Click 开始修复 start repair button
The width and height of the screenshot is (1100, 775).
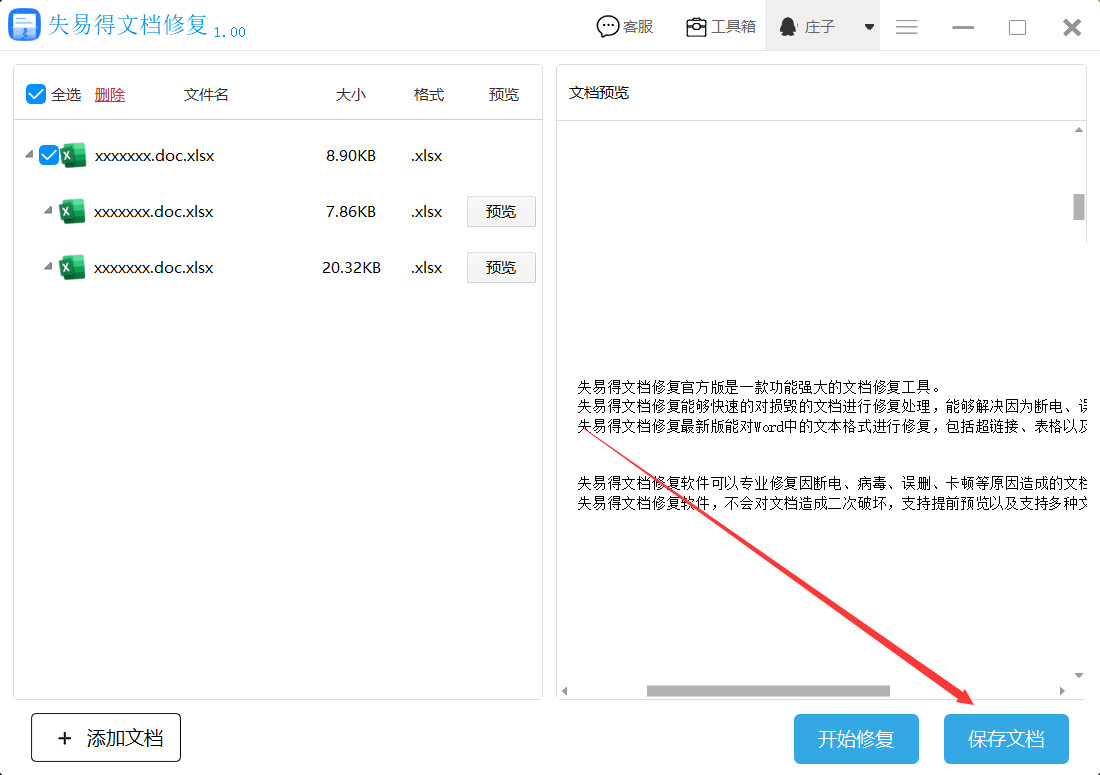pos(856,739)
